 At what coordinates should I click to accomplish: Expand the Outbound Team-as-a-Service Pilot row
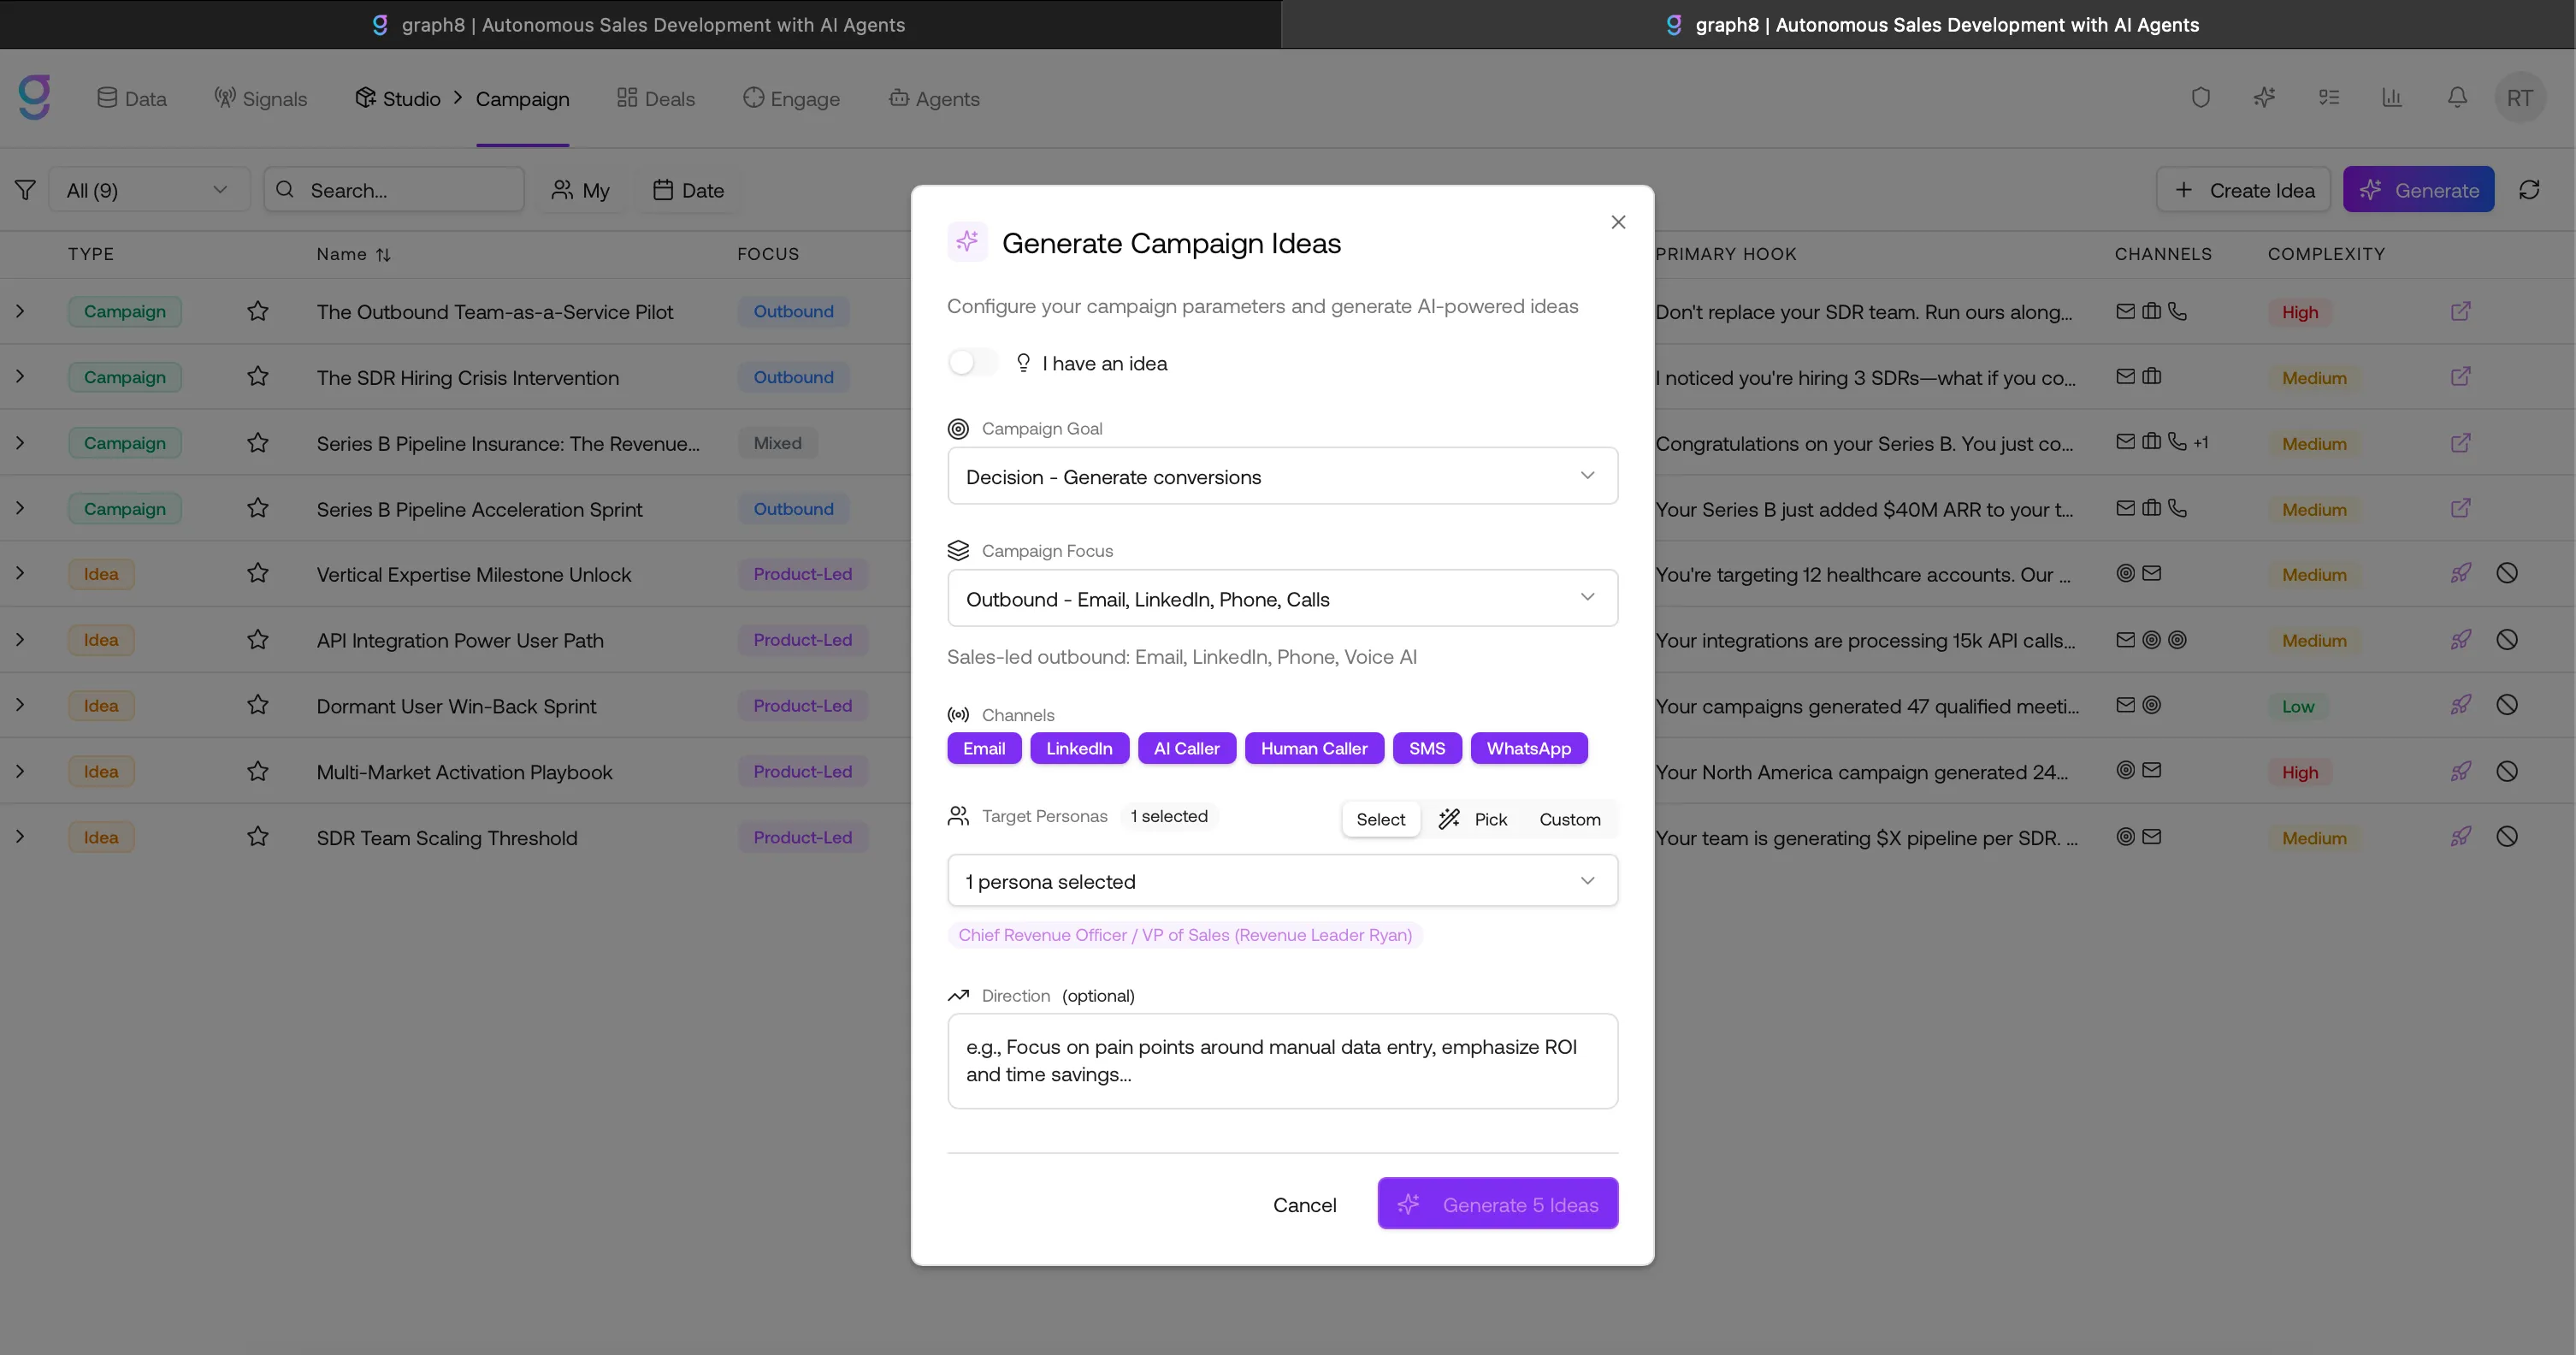point(21,311)
